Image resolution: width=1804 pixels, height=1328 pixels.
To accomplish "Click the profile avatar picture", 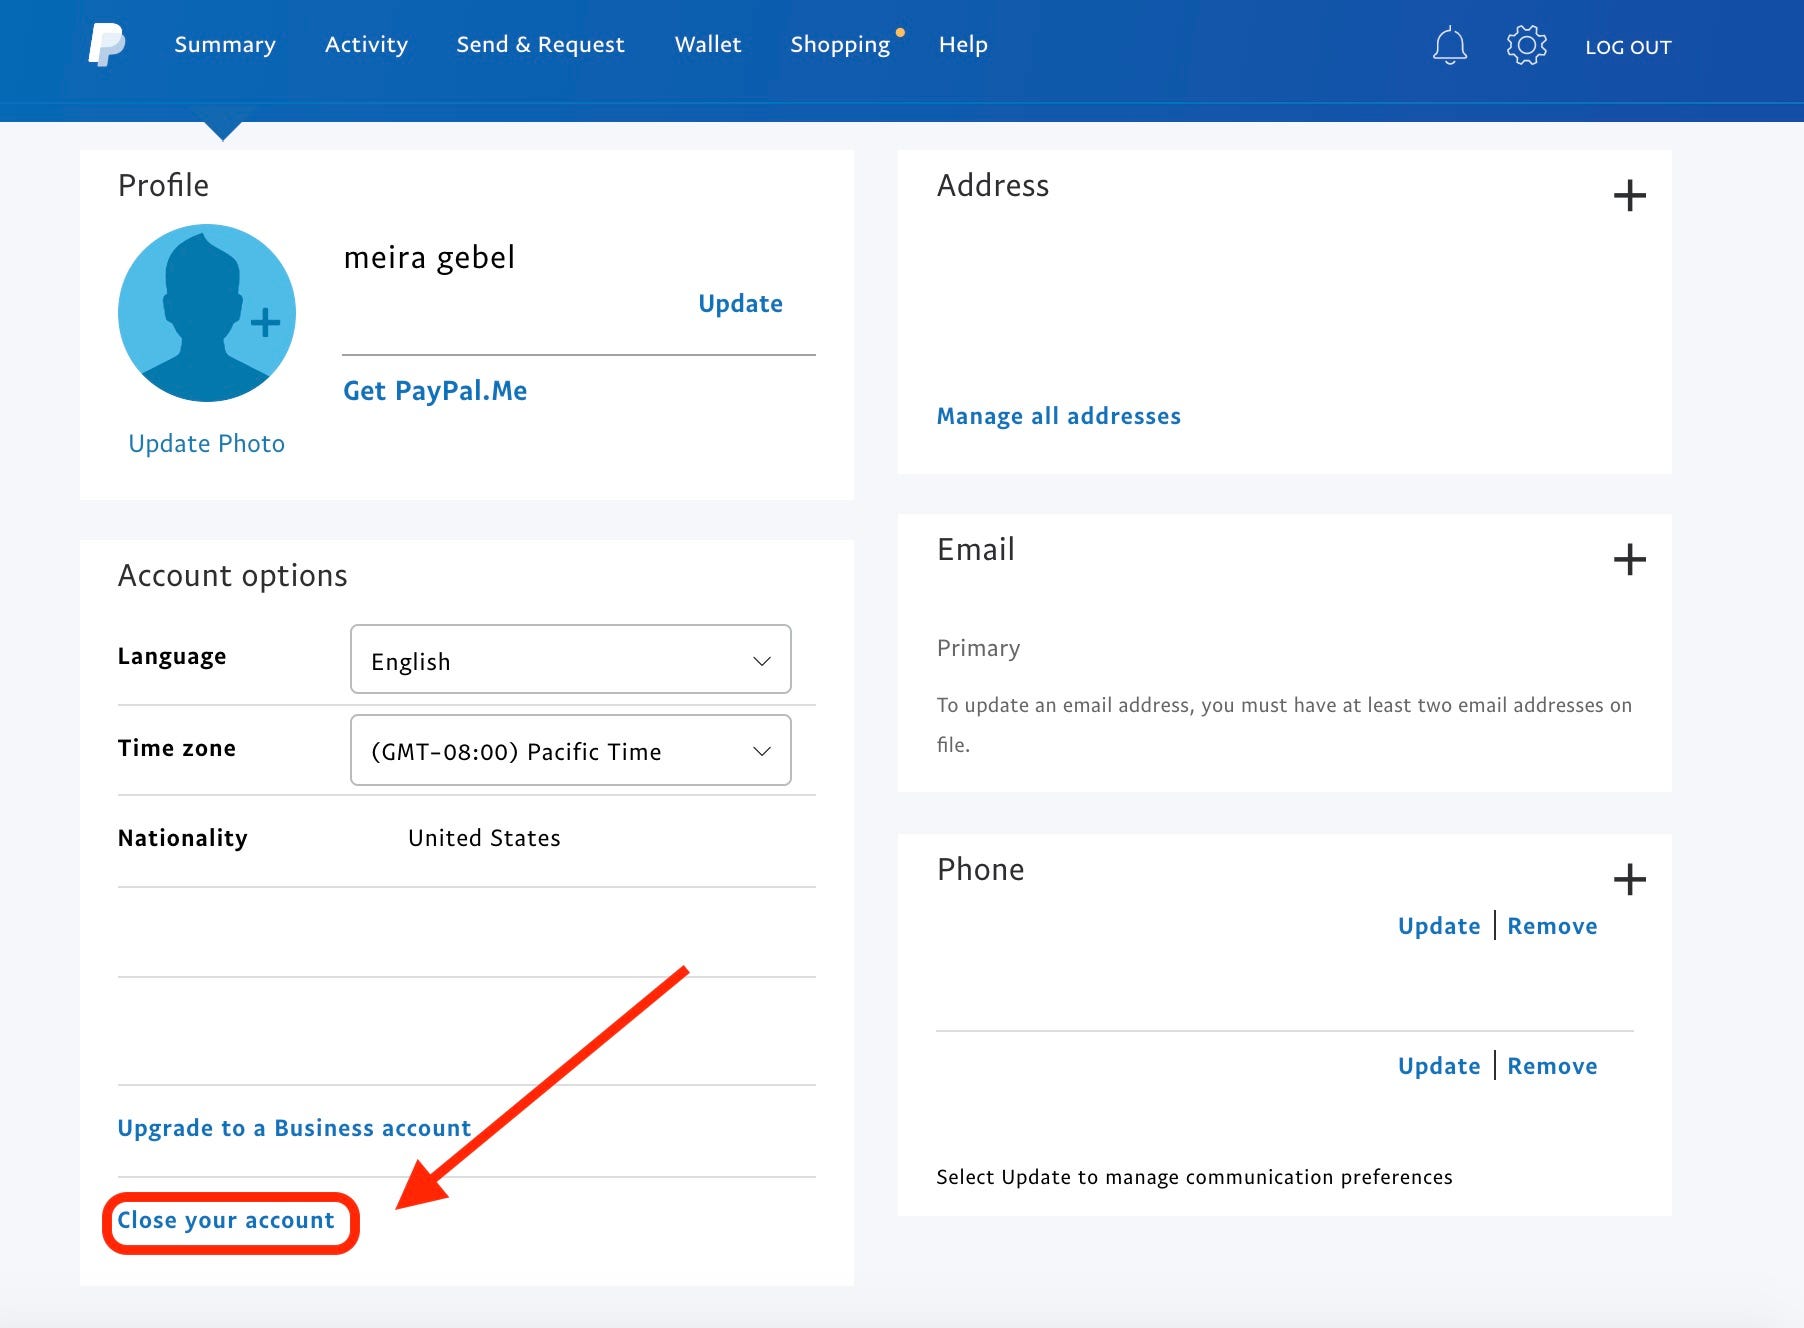I will tap(207, 313).
